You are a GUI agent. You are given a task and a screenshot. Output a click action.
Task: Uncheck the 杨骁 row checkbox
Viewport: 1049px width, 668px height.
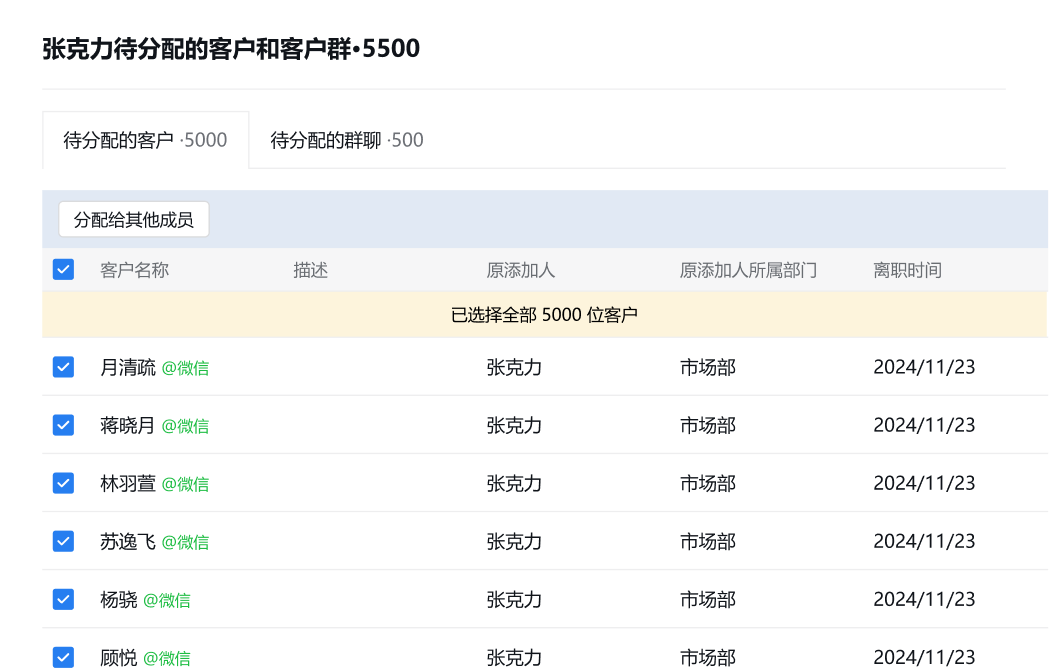click(63, 599)
